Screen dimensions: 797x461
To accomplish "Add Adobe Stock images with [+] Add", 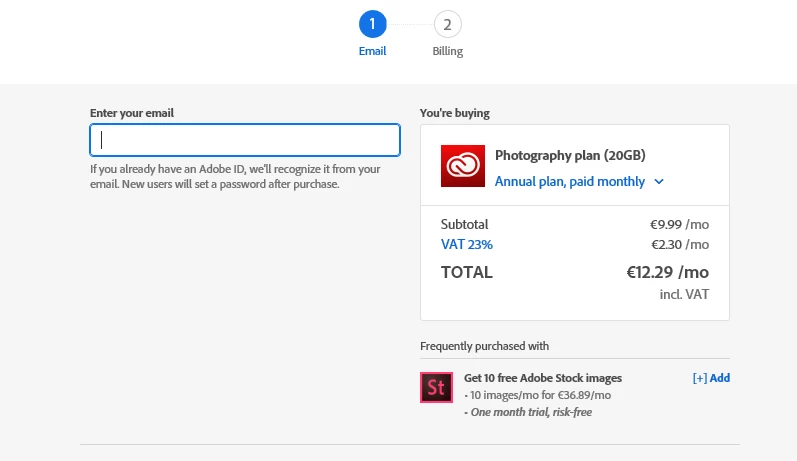I will click(x=711, y=378).
